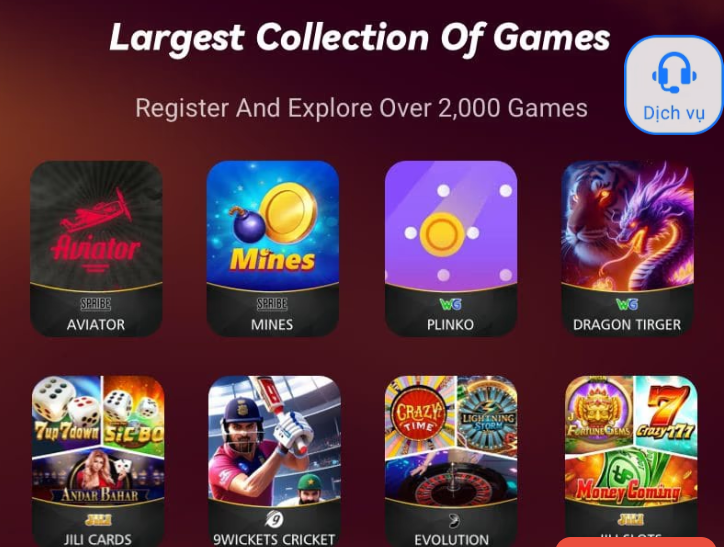Select the Plinko game tile
The height and width of the screenshot is (547, 724).
click(451, 248)
